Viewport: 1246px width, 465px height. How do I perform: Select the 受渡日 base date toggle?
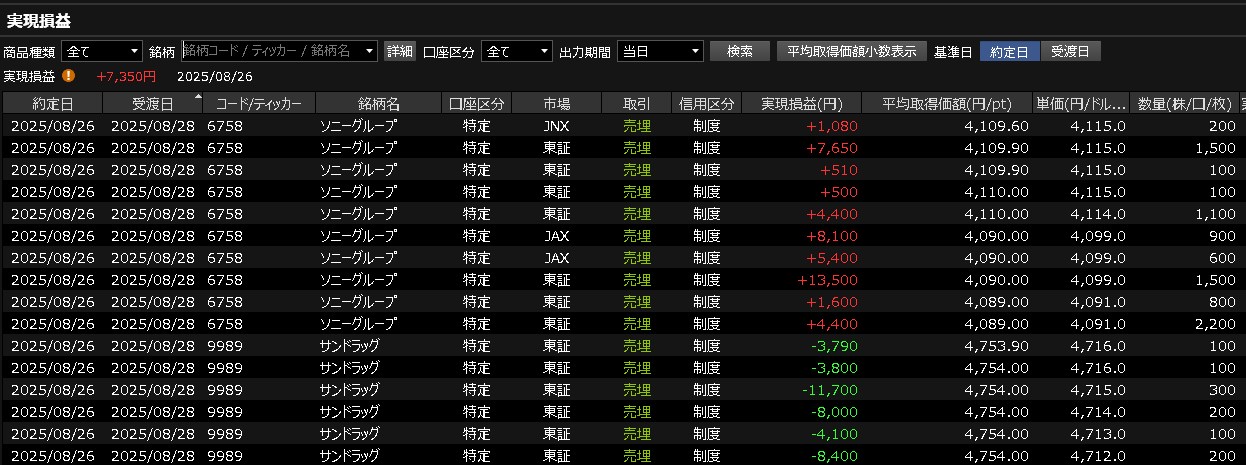click(x=1070, y=51)
